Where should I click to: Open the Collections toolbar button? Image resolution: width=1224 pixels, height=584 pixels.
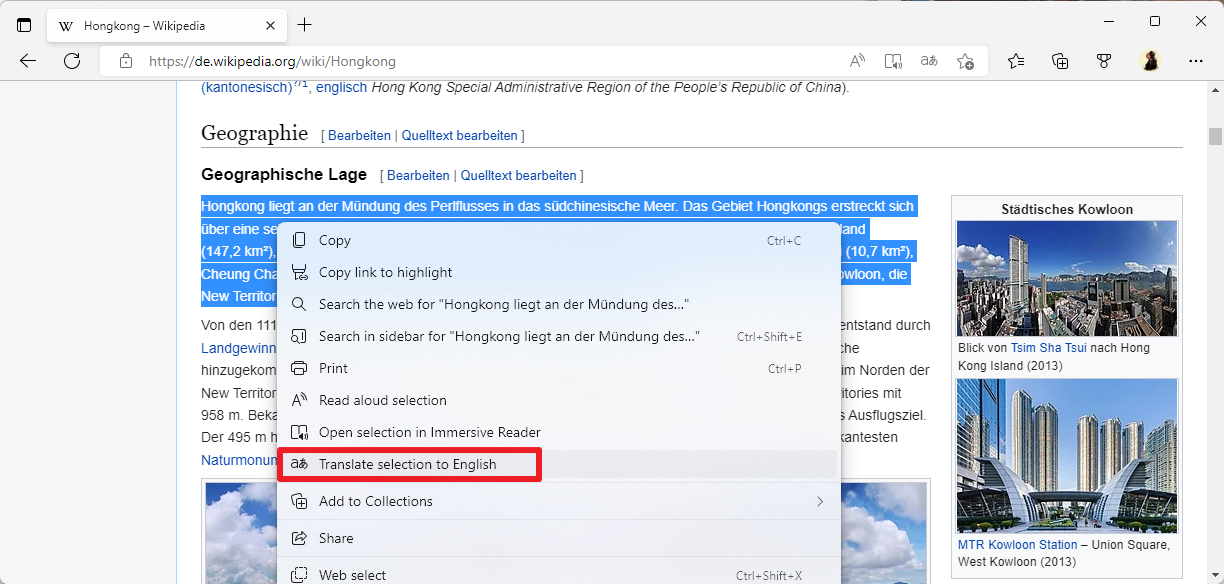(x=1060, y=61)
